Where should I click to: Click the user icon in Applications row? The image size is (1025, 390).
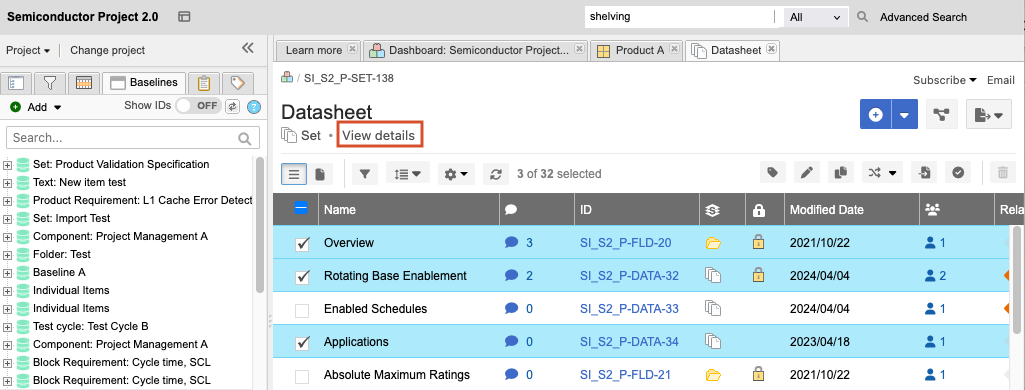931,342
